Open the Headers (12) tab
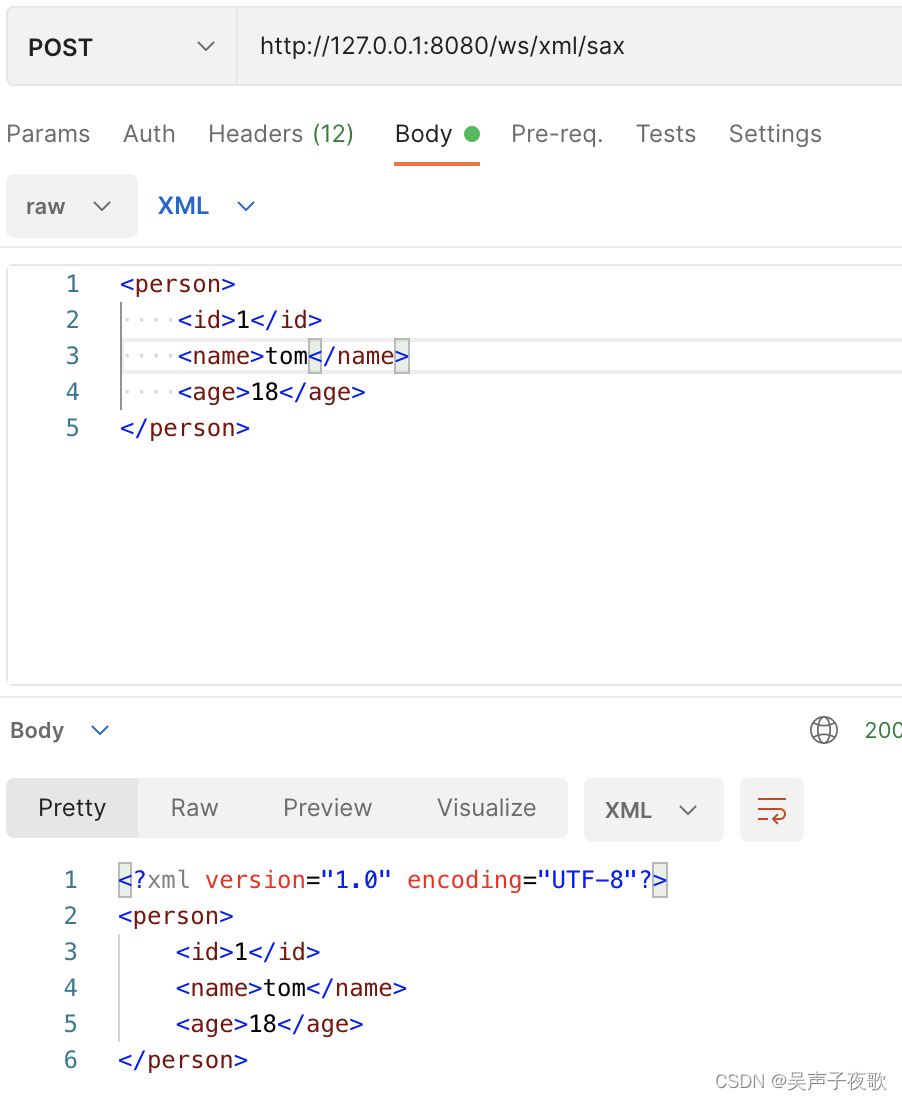Screen dimensions: 902x1100 [281, 133]
